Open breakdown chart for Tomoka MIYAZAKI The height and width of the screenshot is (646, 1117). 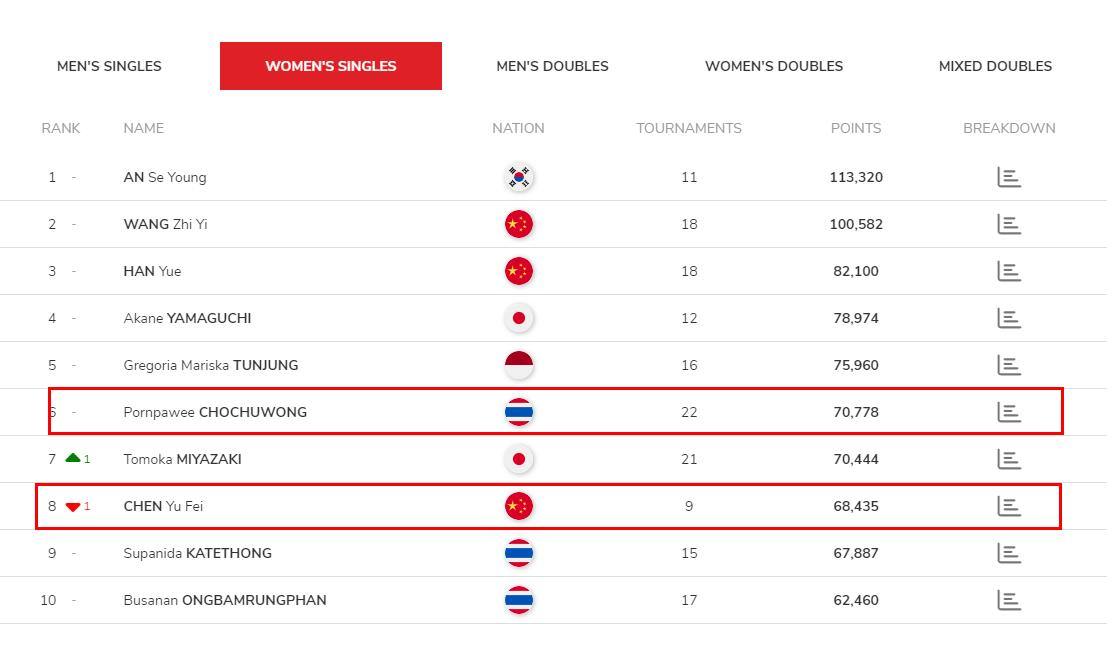(1009, 459)
